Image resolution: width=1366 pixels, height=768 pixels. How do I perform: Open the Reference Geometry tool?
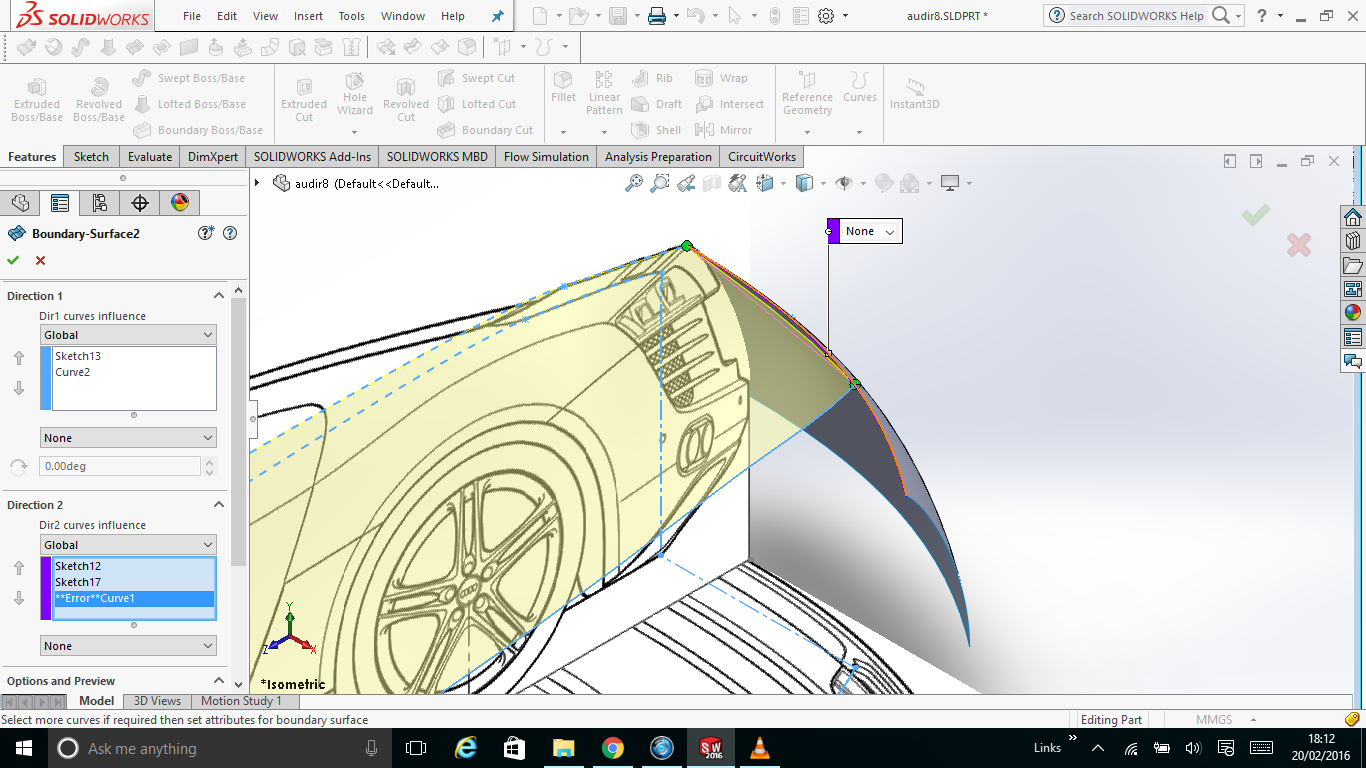(806, 95)
